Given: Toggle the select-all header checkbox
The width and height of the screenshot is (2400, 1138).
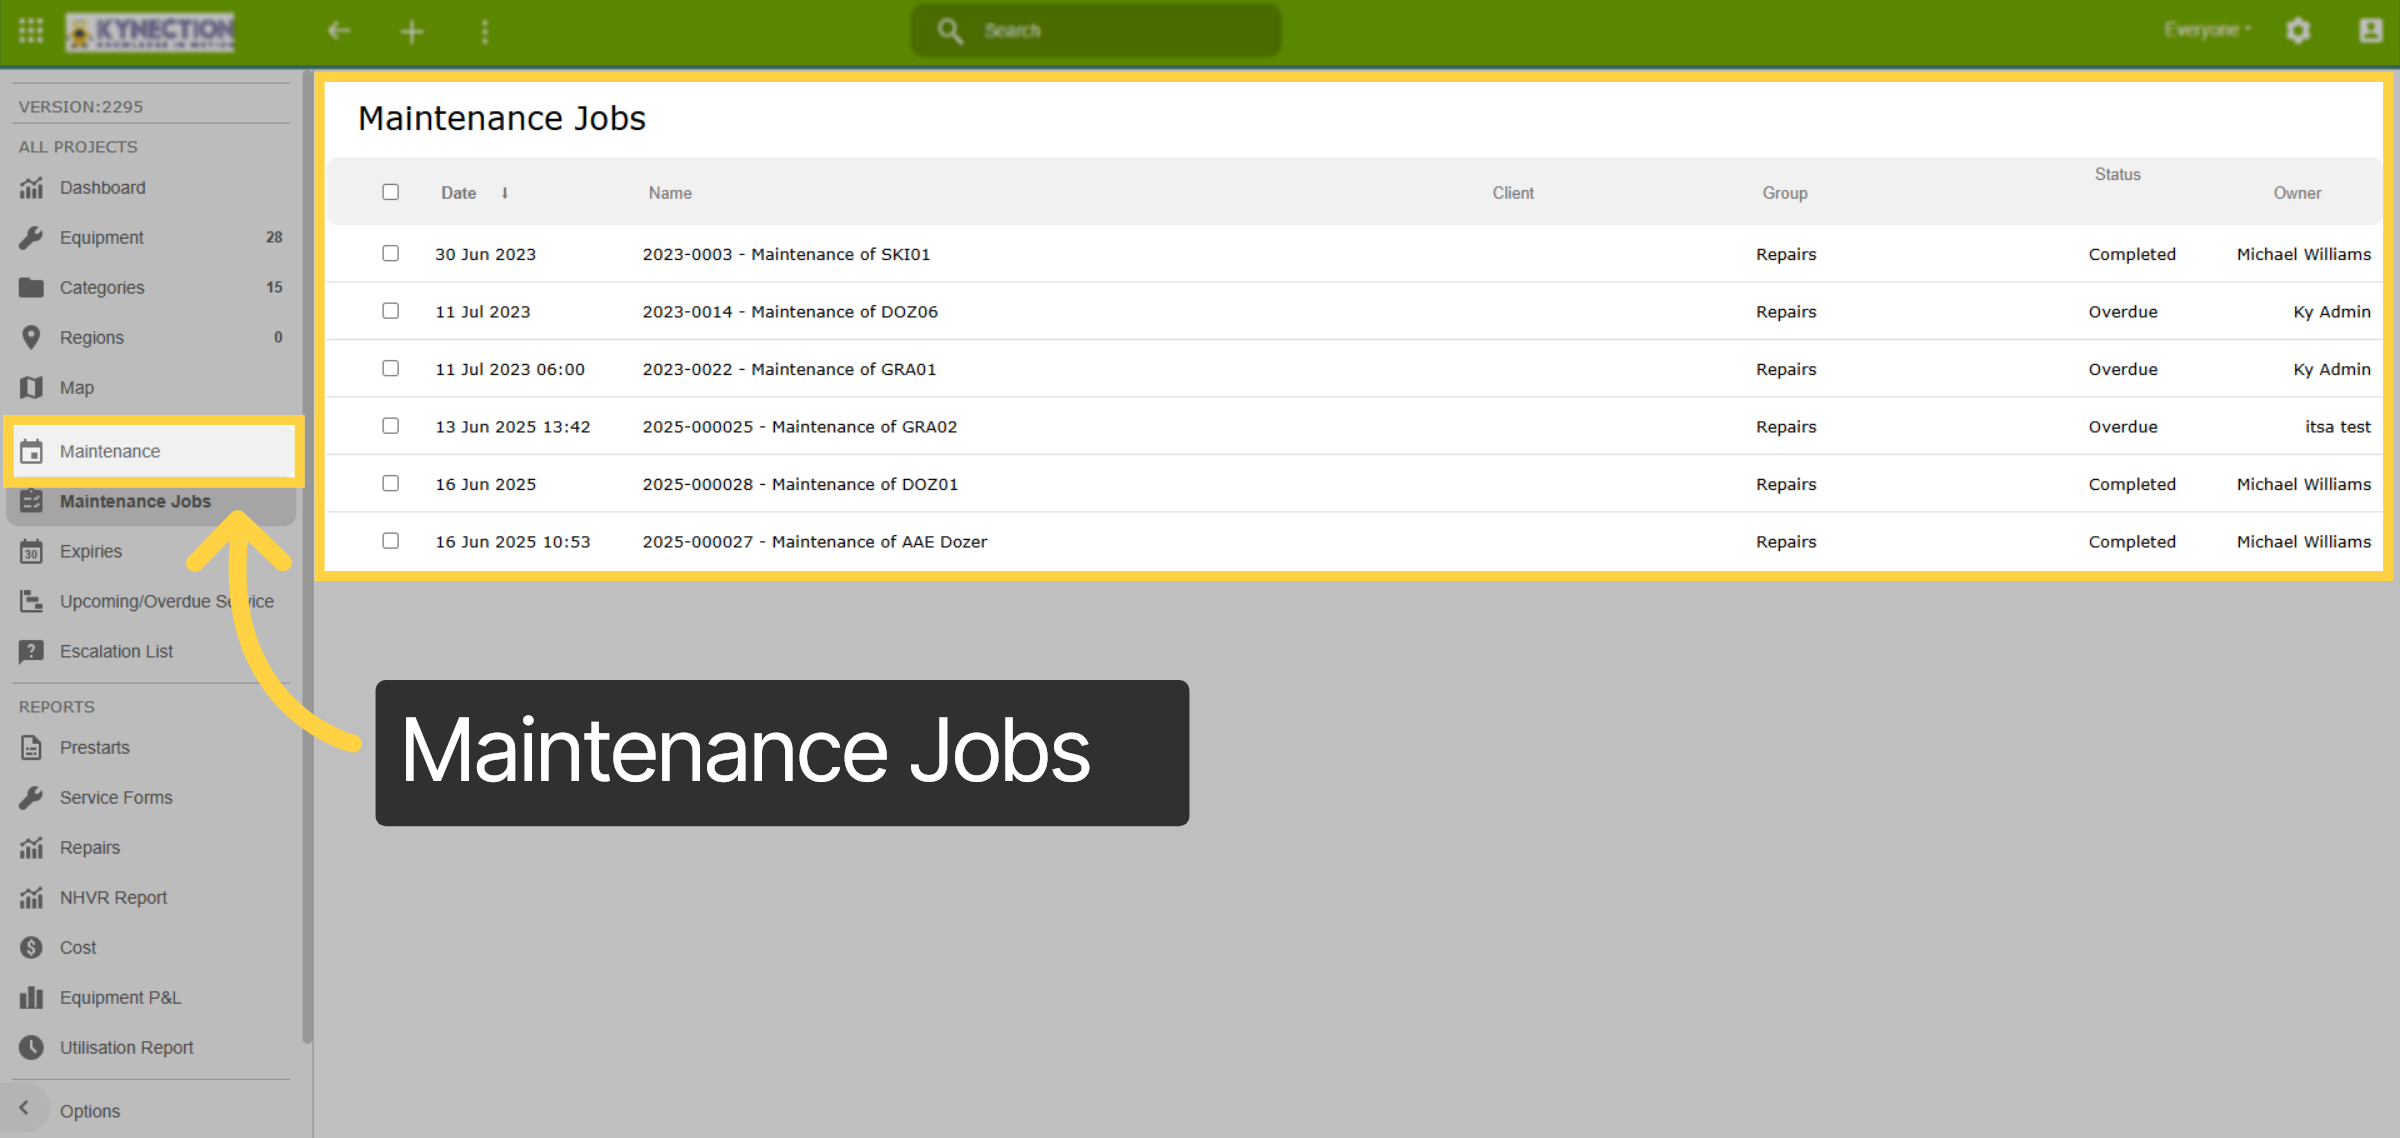Looking at the screenshot, I should [391, 192].
